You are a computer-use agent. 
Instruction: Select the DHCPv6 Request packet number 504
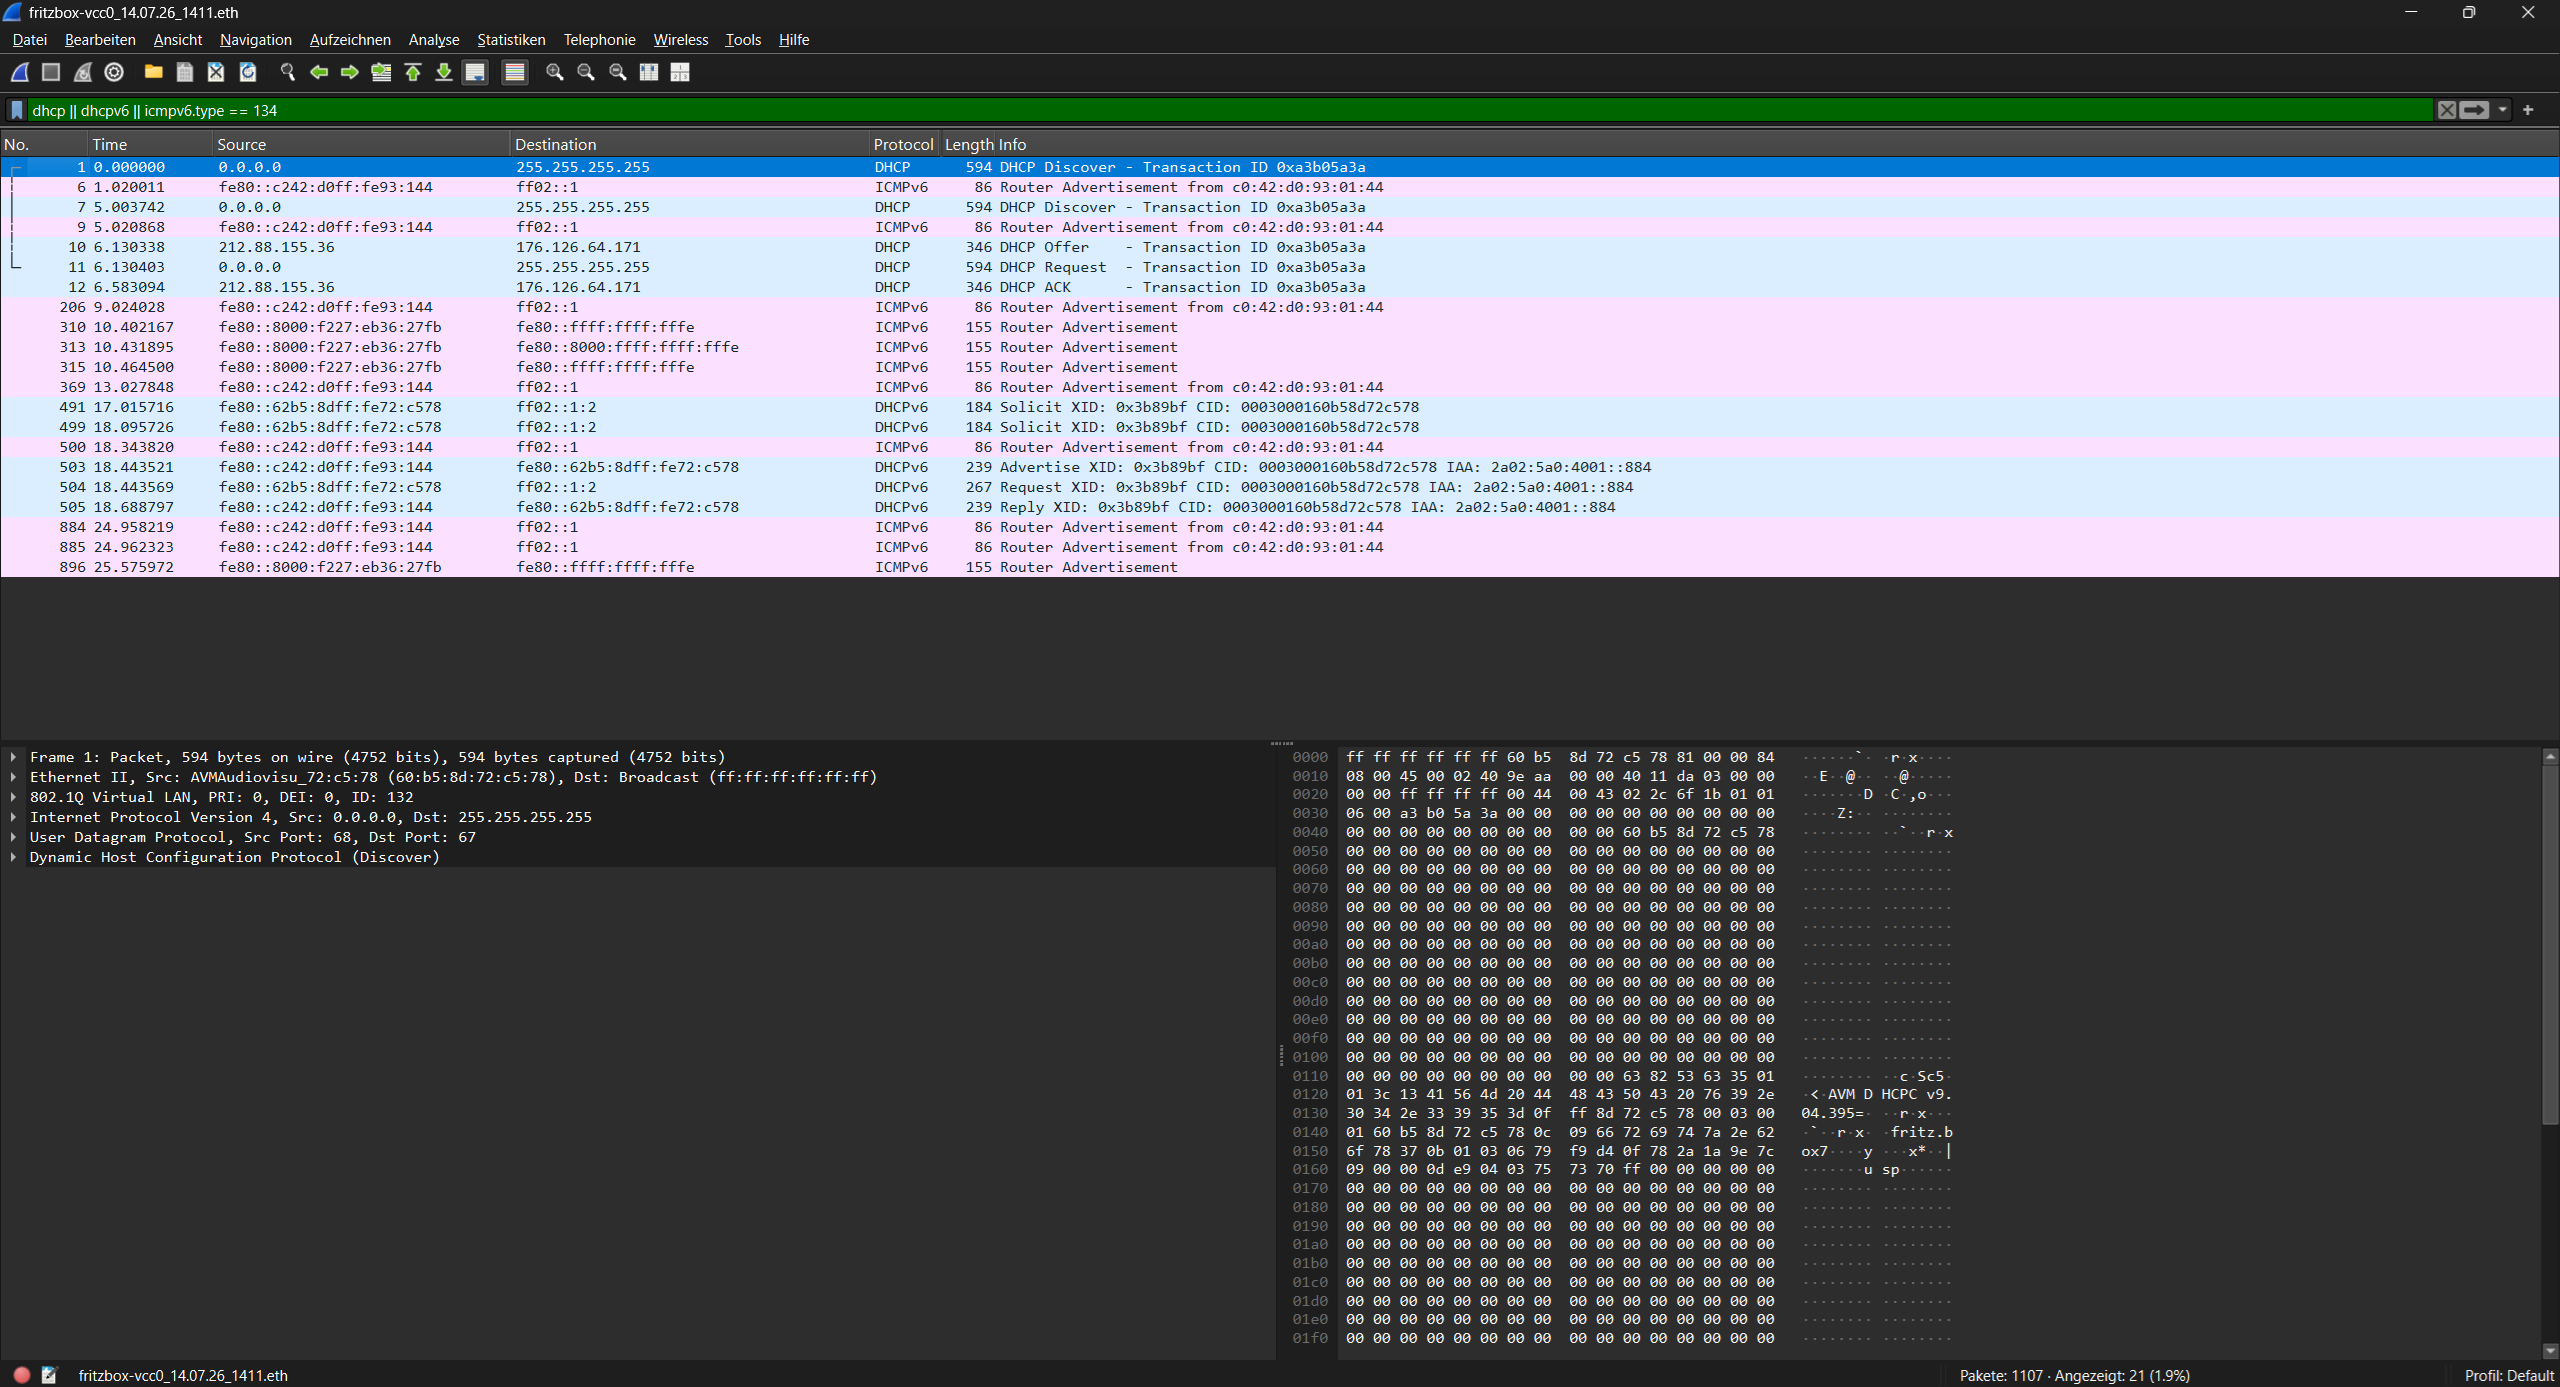coord(1279,487)
